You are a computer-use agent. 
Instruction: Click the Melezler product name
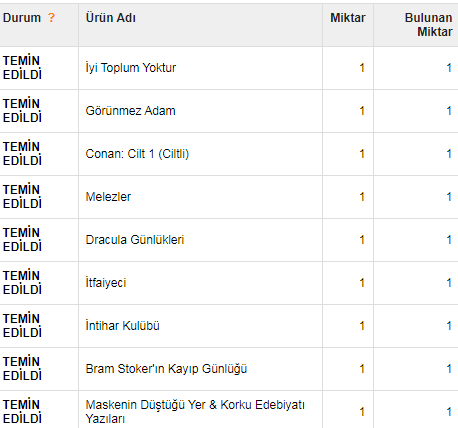point(108,197)
